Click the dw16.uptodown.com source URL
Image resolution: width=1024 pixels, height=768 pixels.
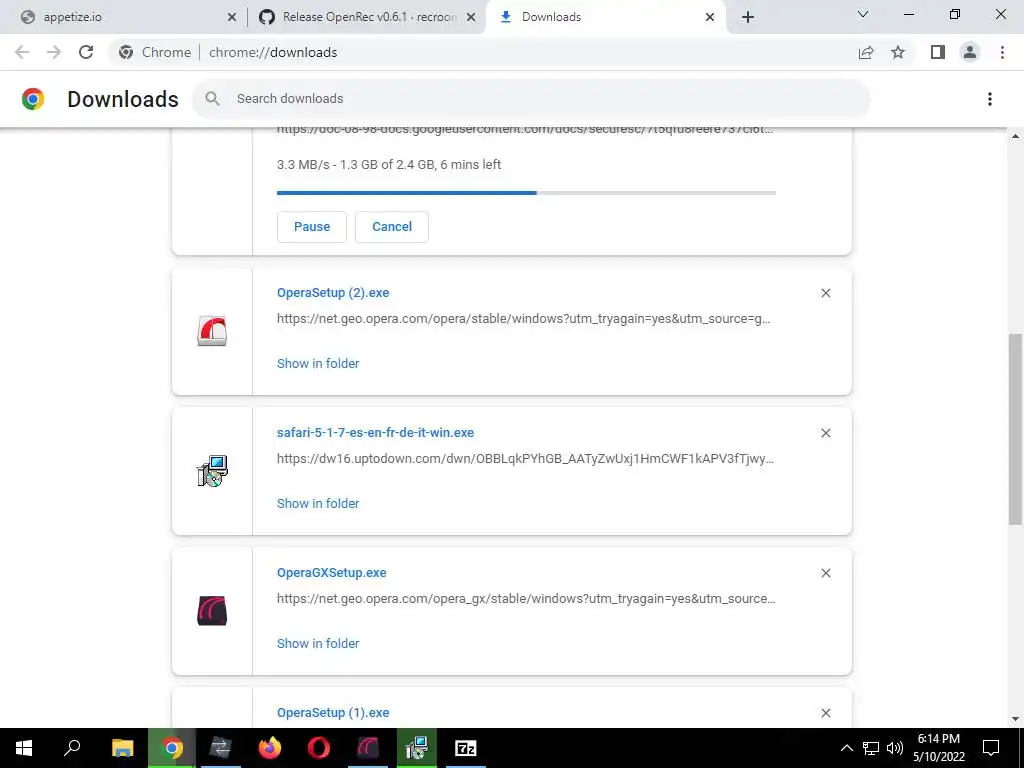[526, 458]
